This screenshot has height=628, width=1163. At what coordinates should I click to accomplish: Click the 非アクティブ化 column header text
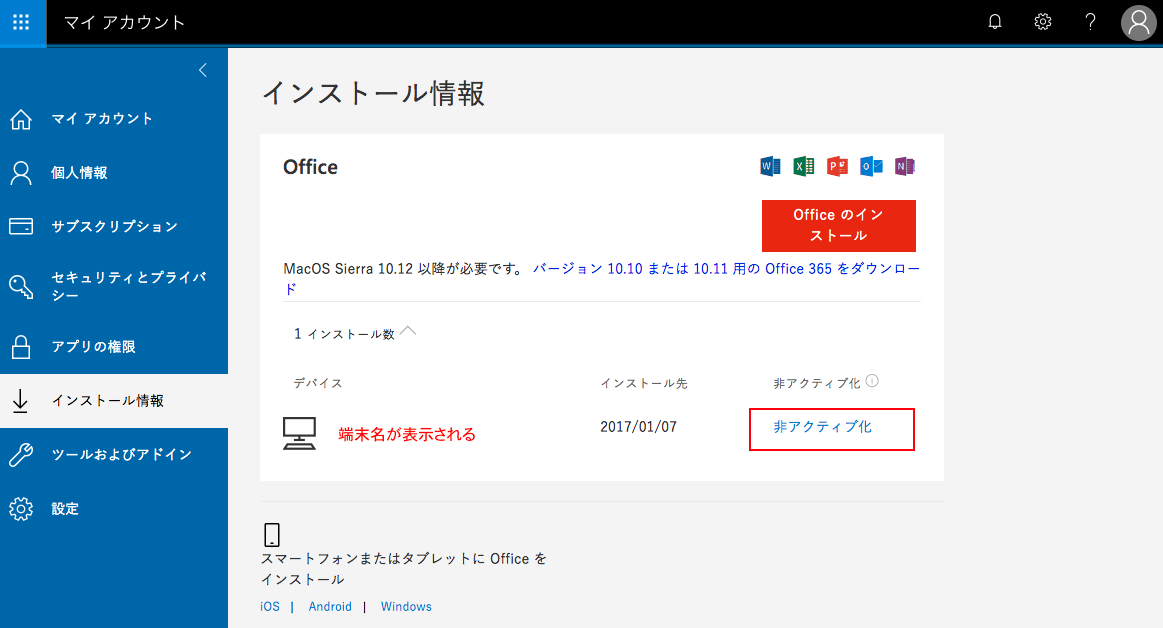817,383
